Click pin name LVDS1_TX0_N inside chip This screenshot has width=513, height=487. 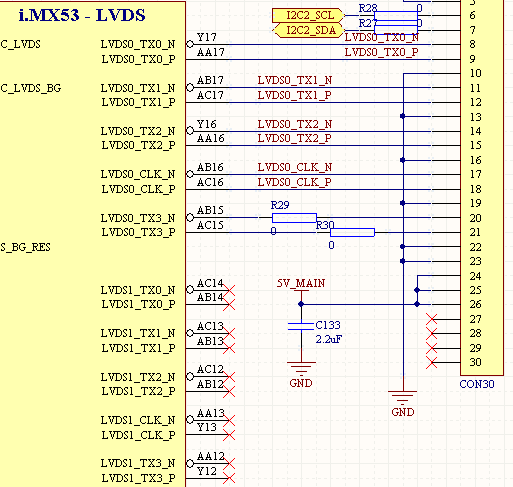point(138,290)
